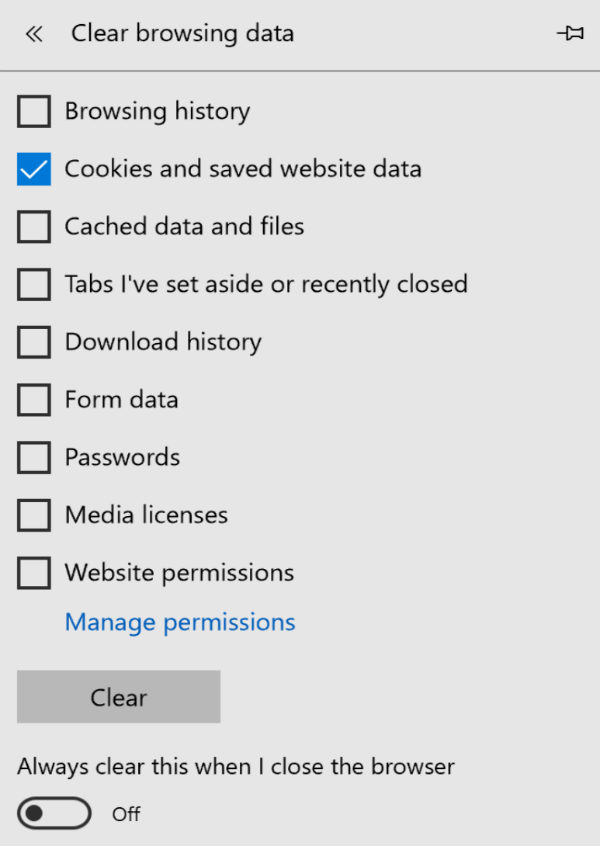Screen dimensions: 600x846
Task: Check the Browsing history checkbox
Action: point(34,111)
